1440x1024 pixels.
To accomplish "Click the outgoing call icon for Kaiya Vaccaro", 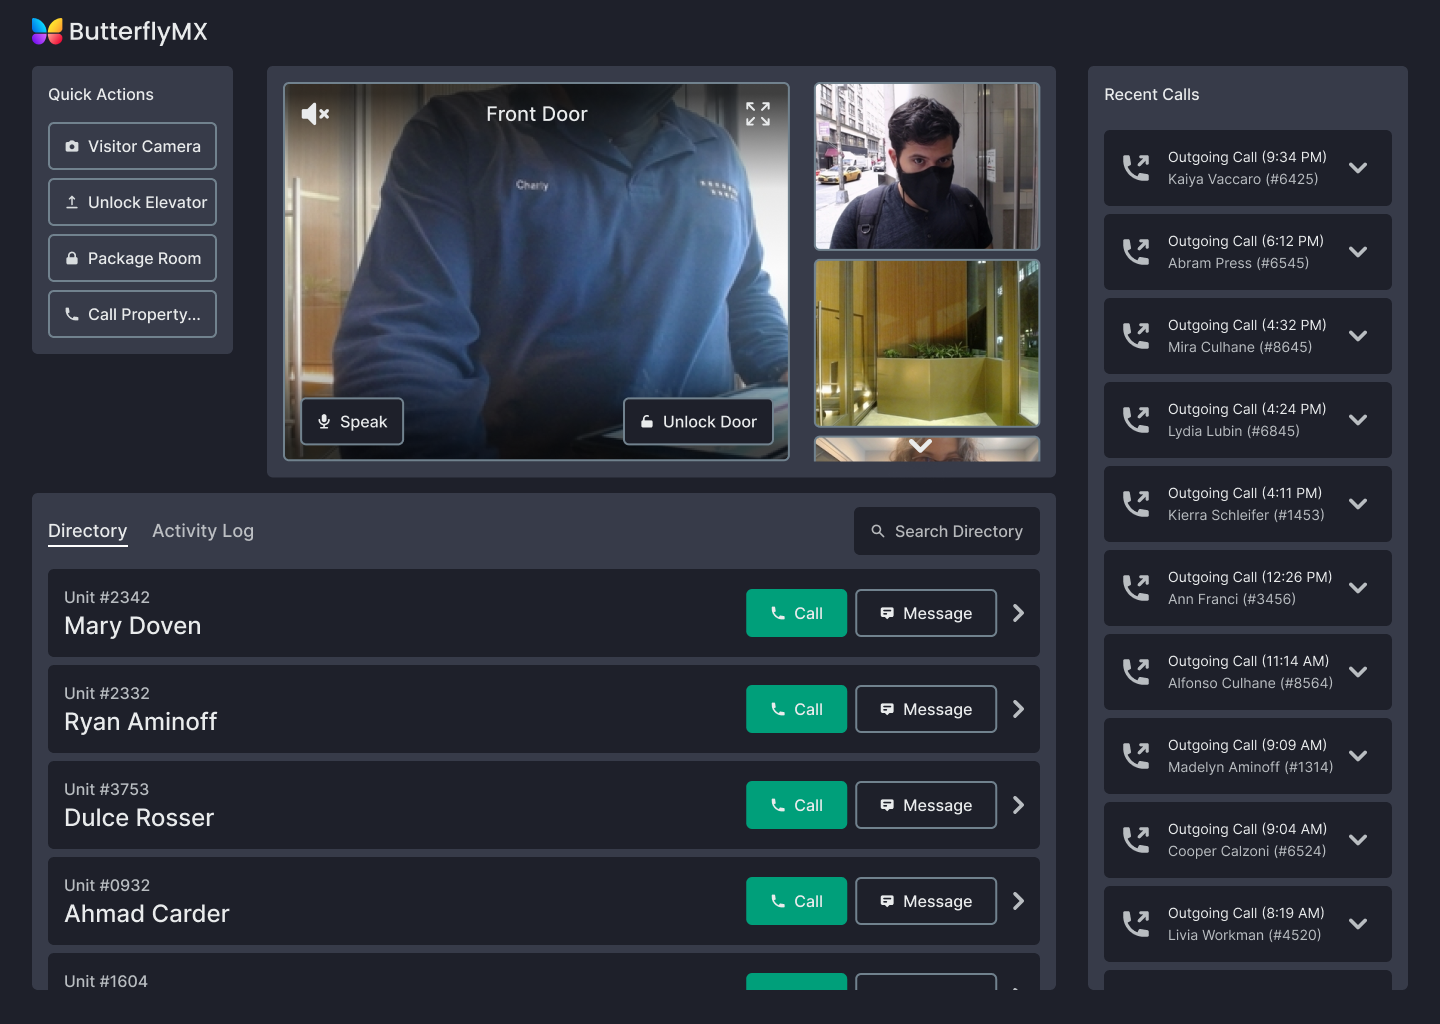I will coord(1136,168).
